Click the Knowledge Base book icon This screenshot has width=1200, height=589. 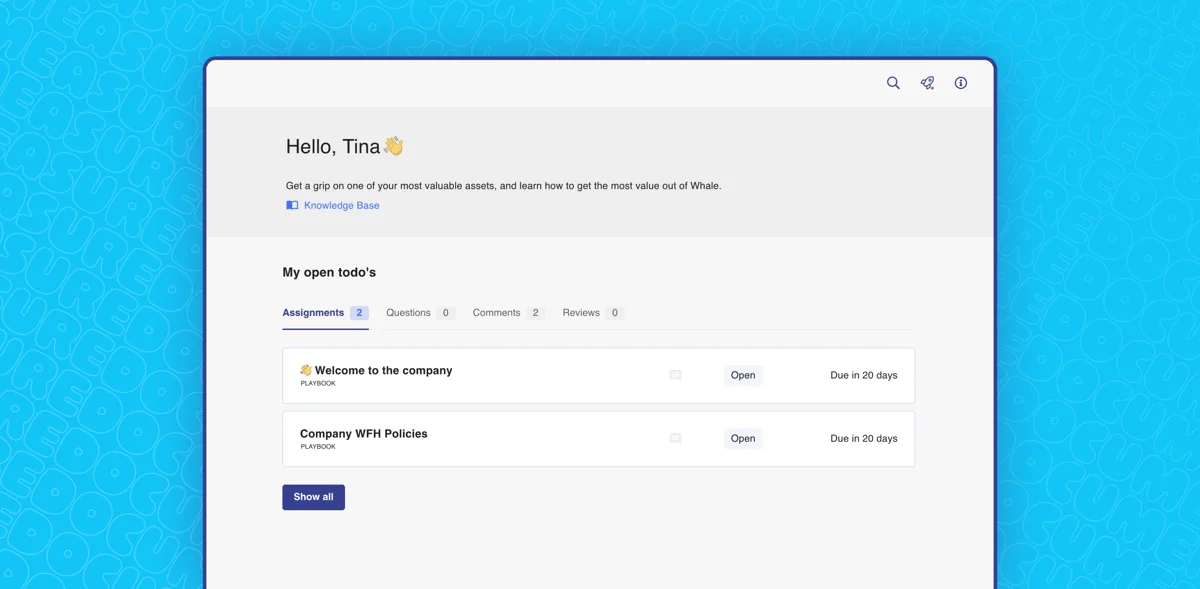click(291, 204)
